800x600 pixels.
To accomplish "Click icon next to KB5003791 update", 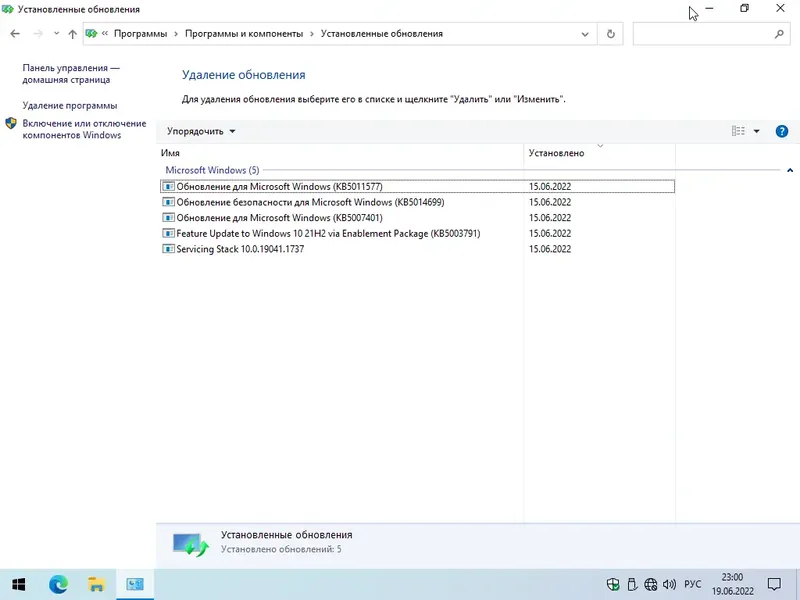I will (168, 234).
